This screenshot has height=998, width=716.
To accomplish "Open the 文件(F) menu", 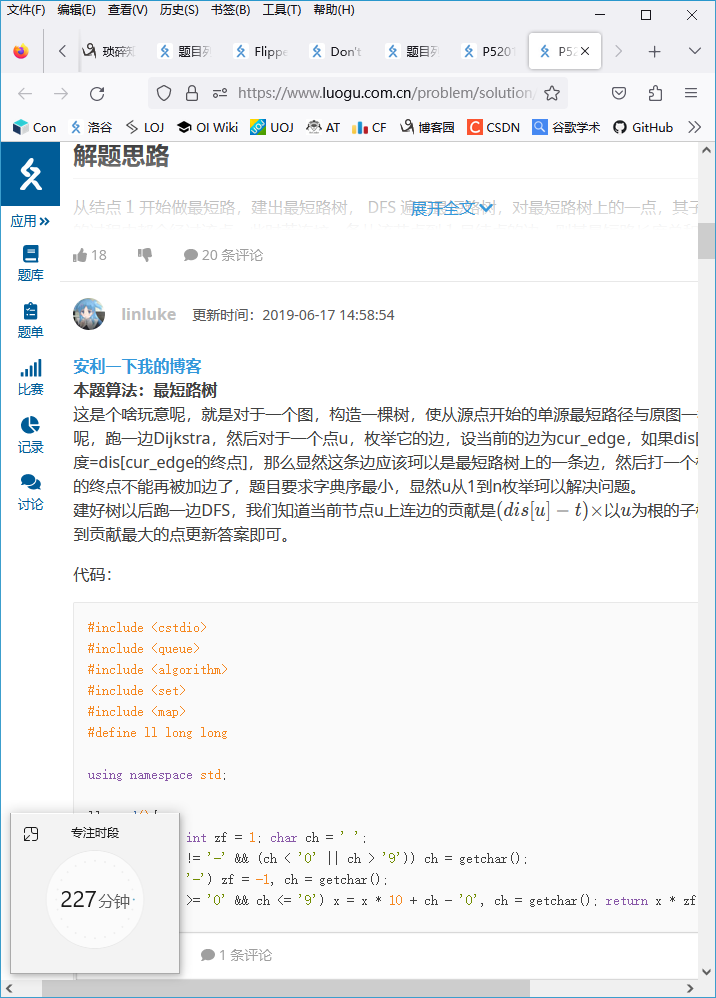I will point(26,10).
